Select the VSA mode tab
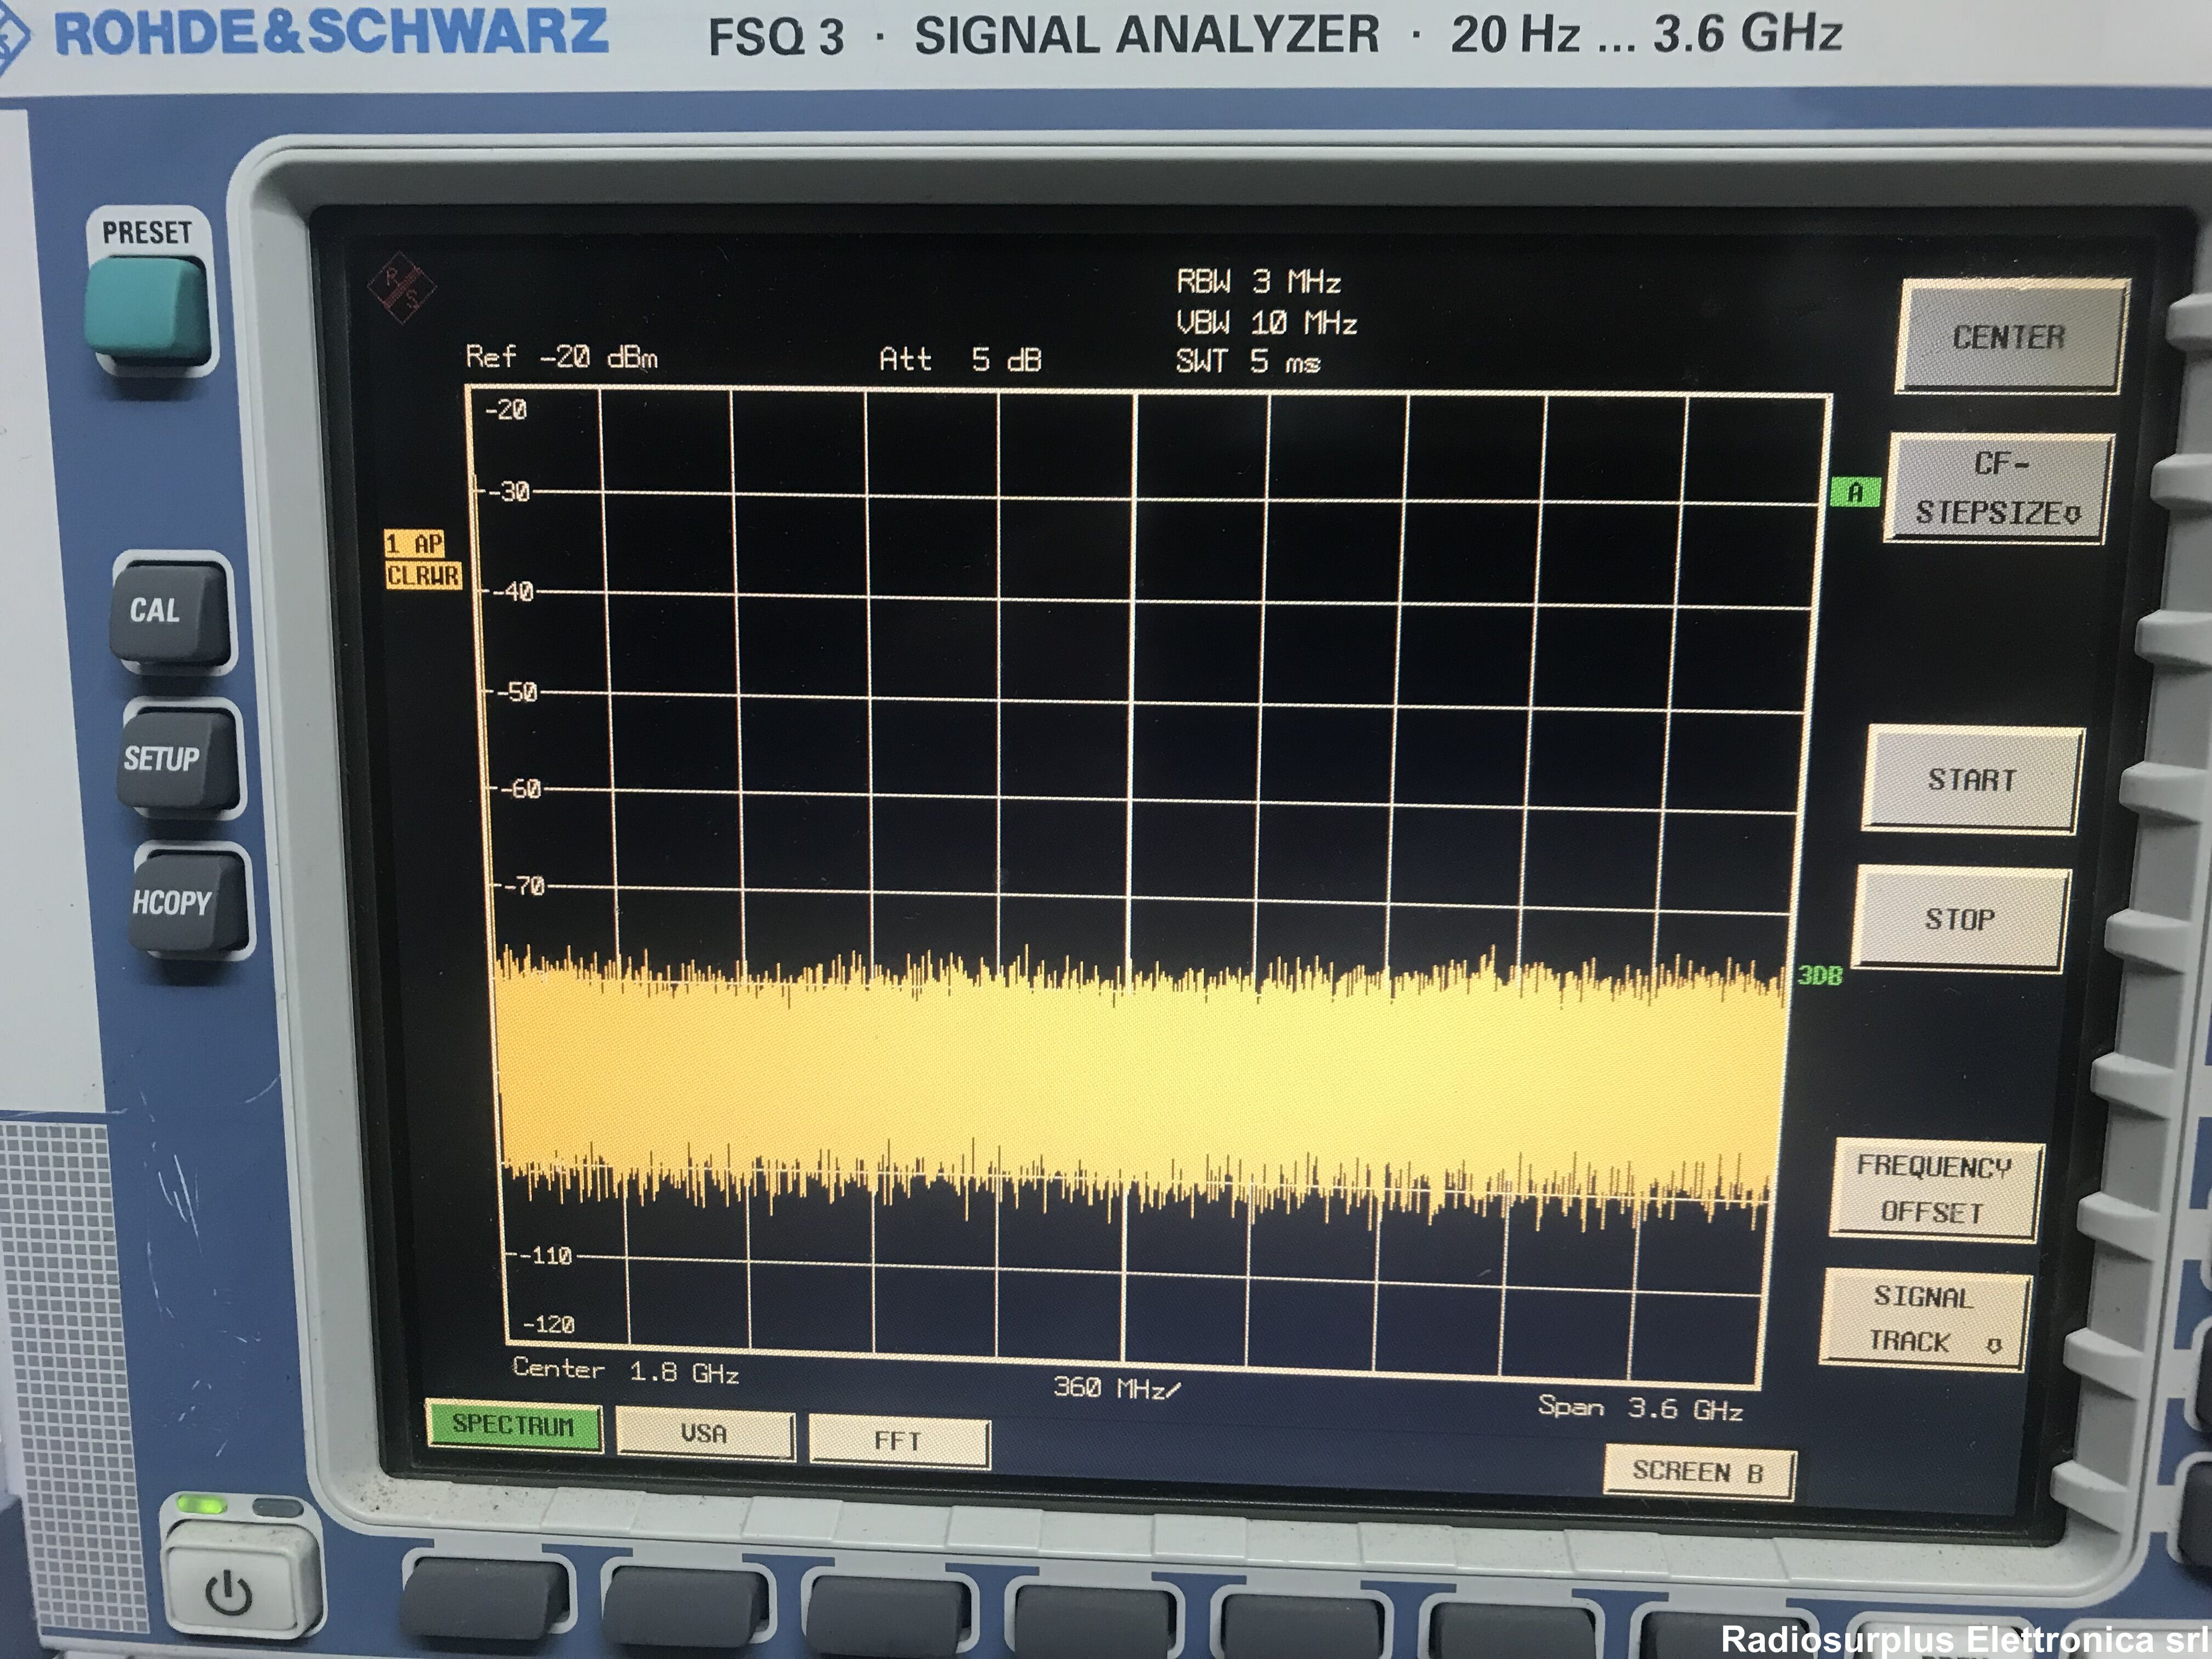Screen dimensions: 2212x1659 coord(704,1433)
